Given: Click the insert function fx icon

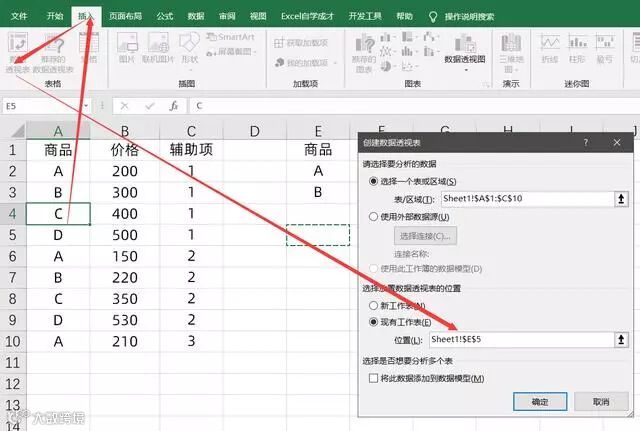Looking at the screenshot, I should (174, 106).
